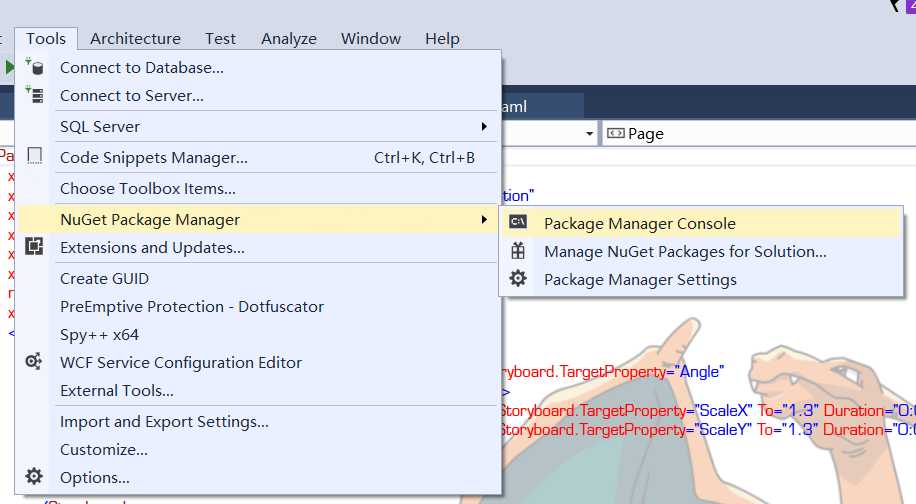
Task: Click the Ctrl+K, Ctrl+B shortcut text
Action: [424, 157]
